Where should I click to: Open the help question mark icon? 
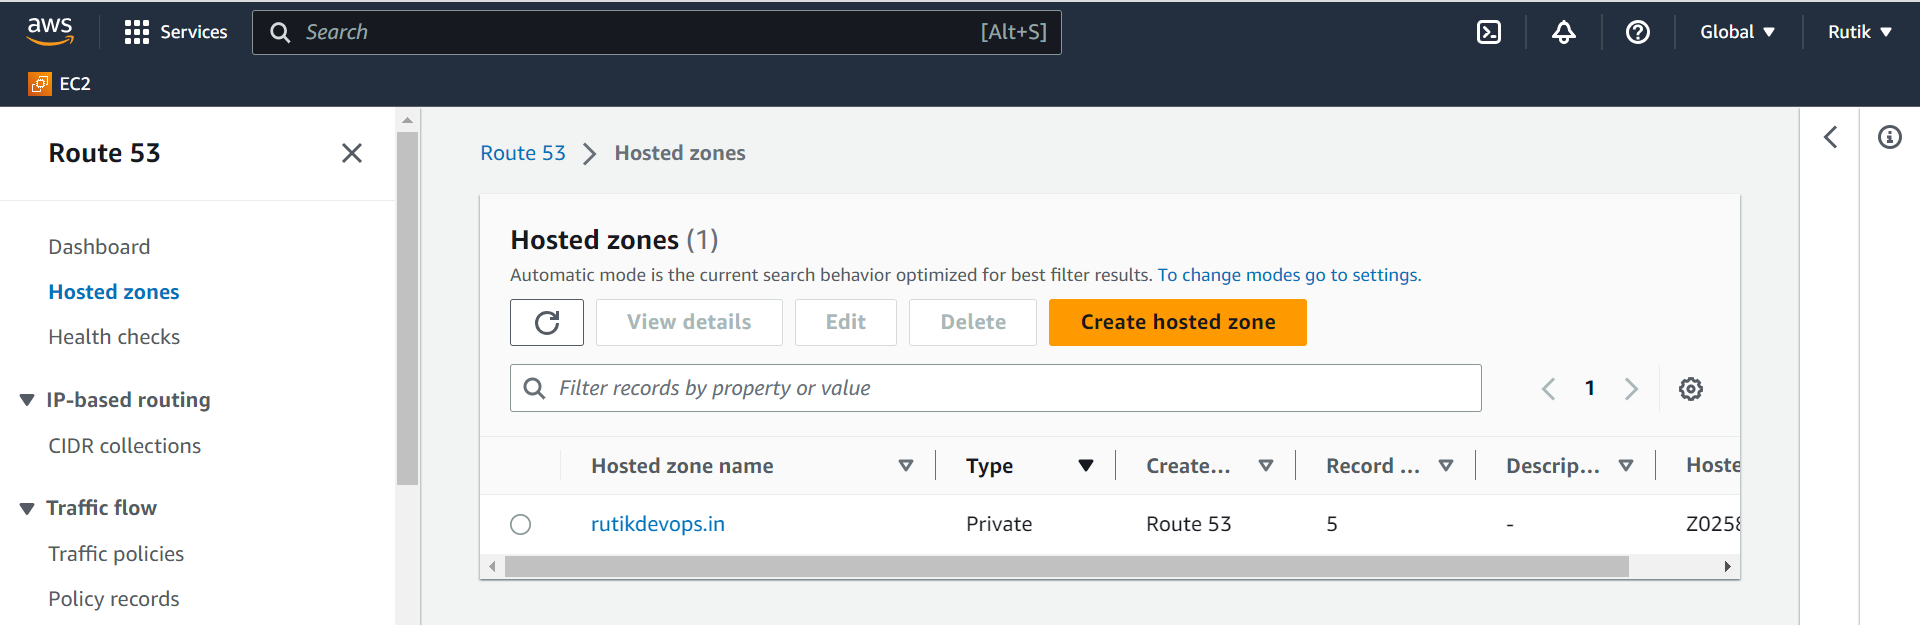[x=1638, y=32]
